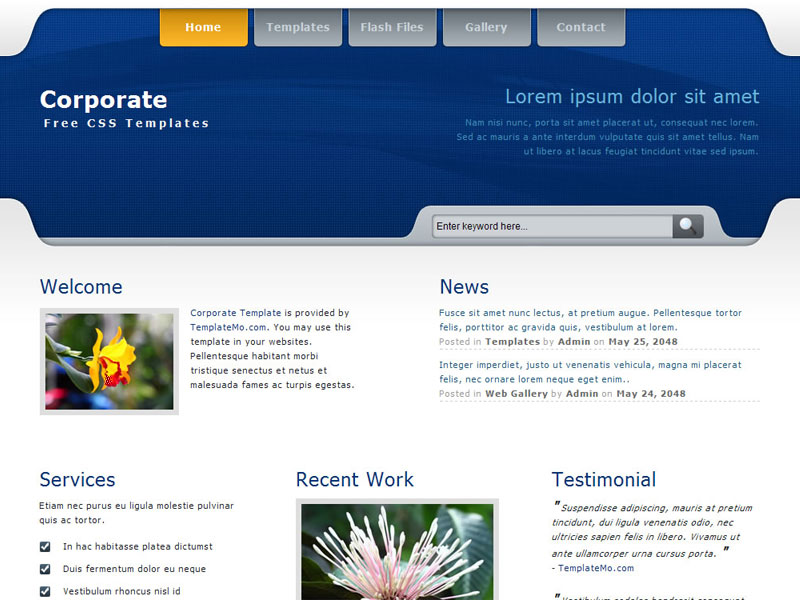The image size is (800, 600).
Task: Open the Recent Work flower image
Action: point(397,551)
